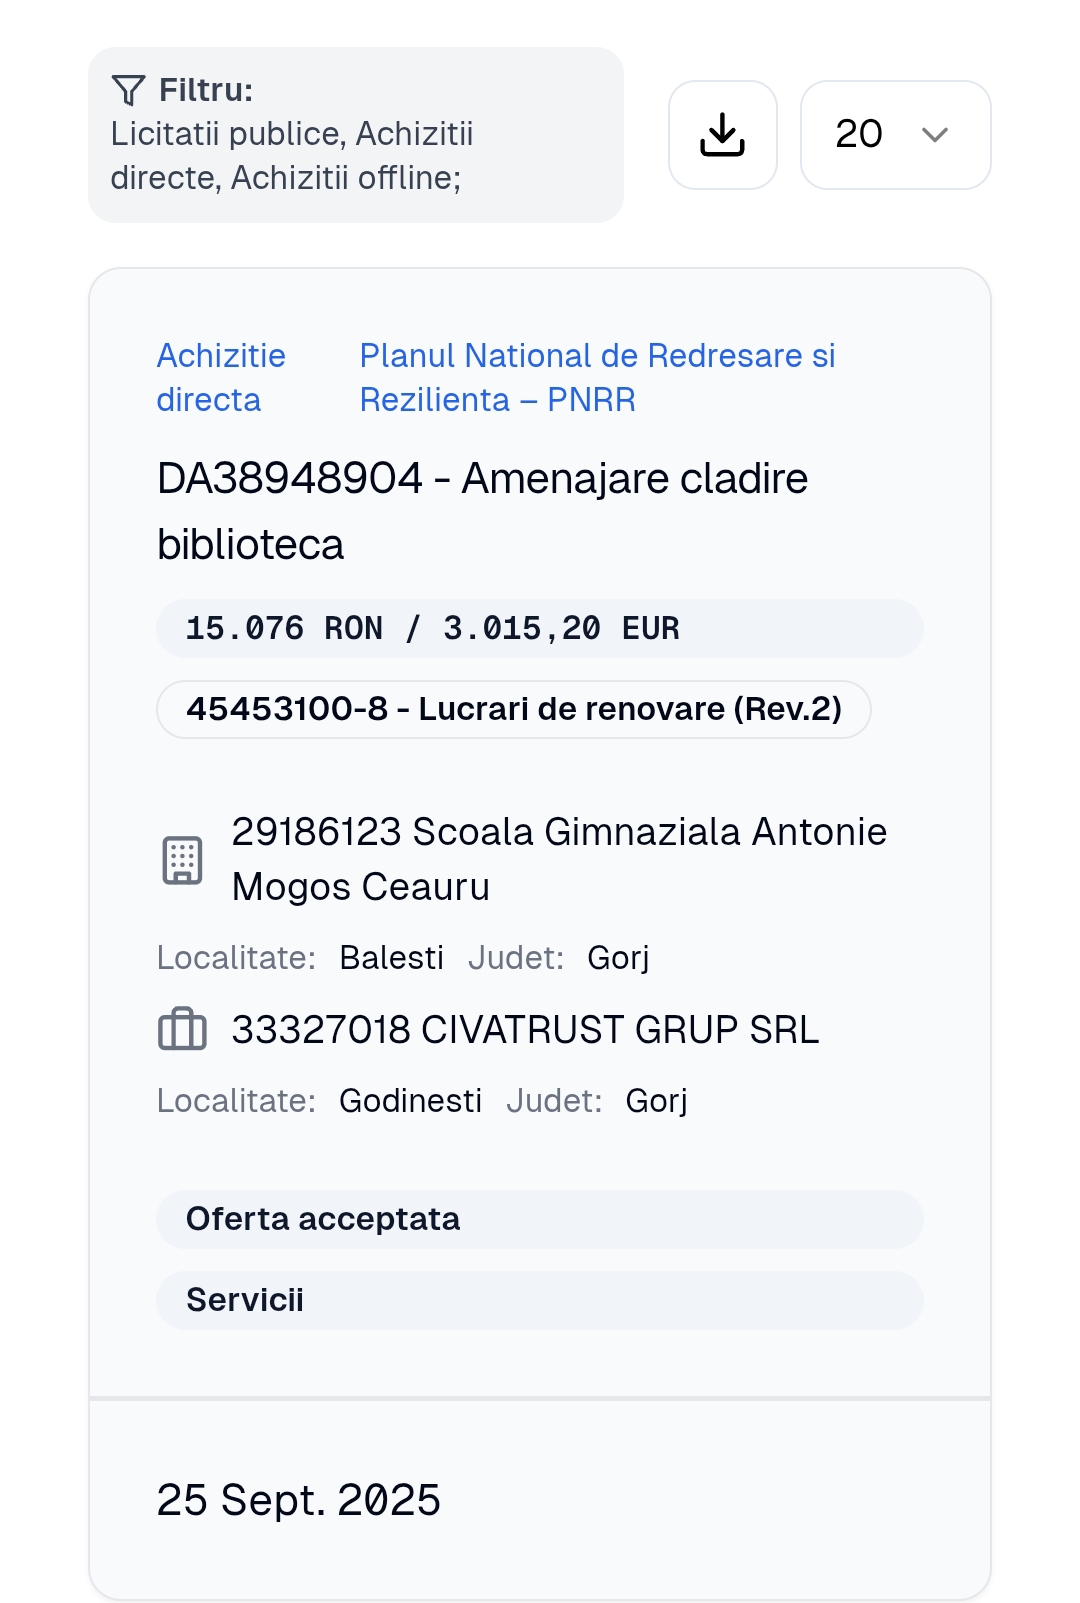1080x1603 pixels.
Task: Select the 45453100-8 Lucrari de renovare tag
Action: (x=513, y=709)
